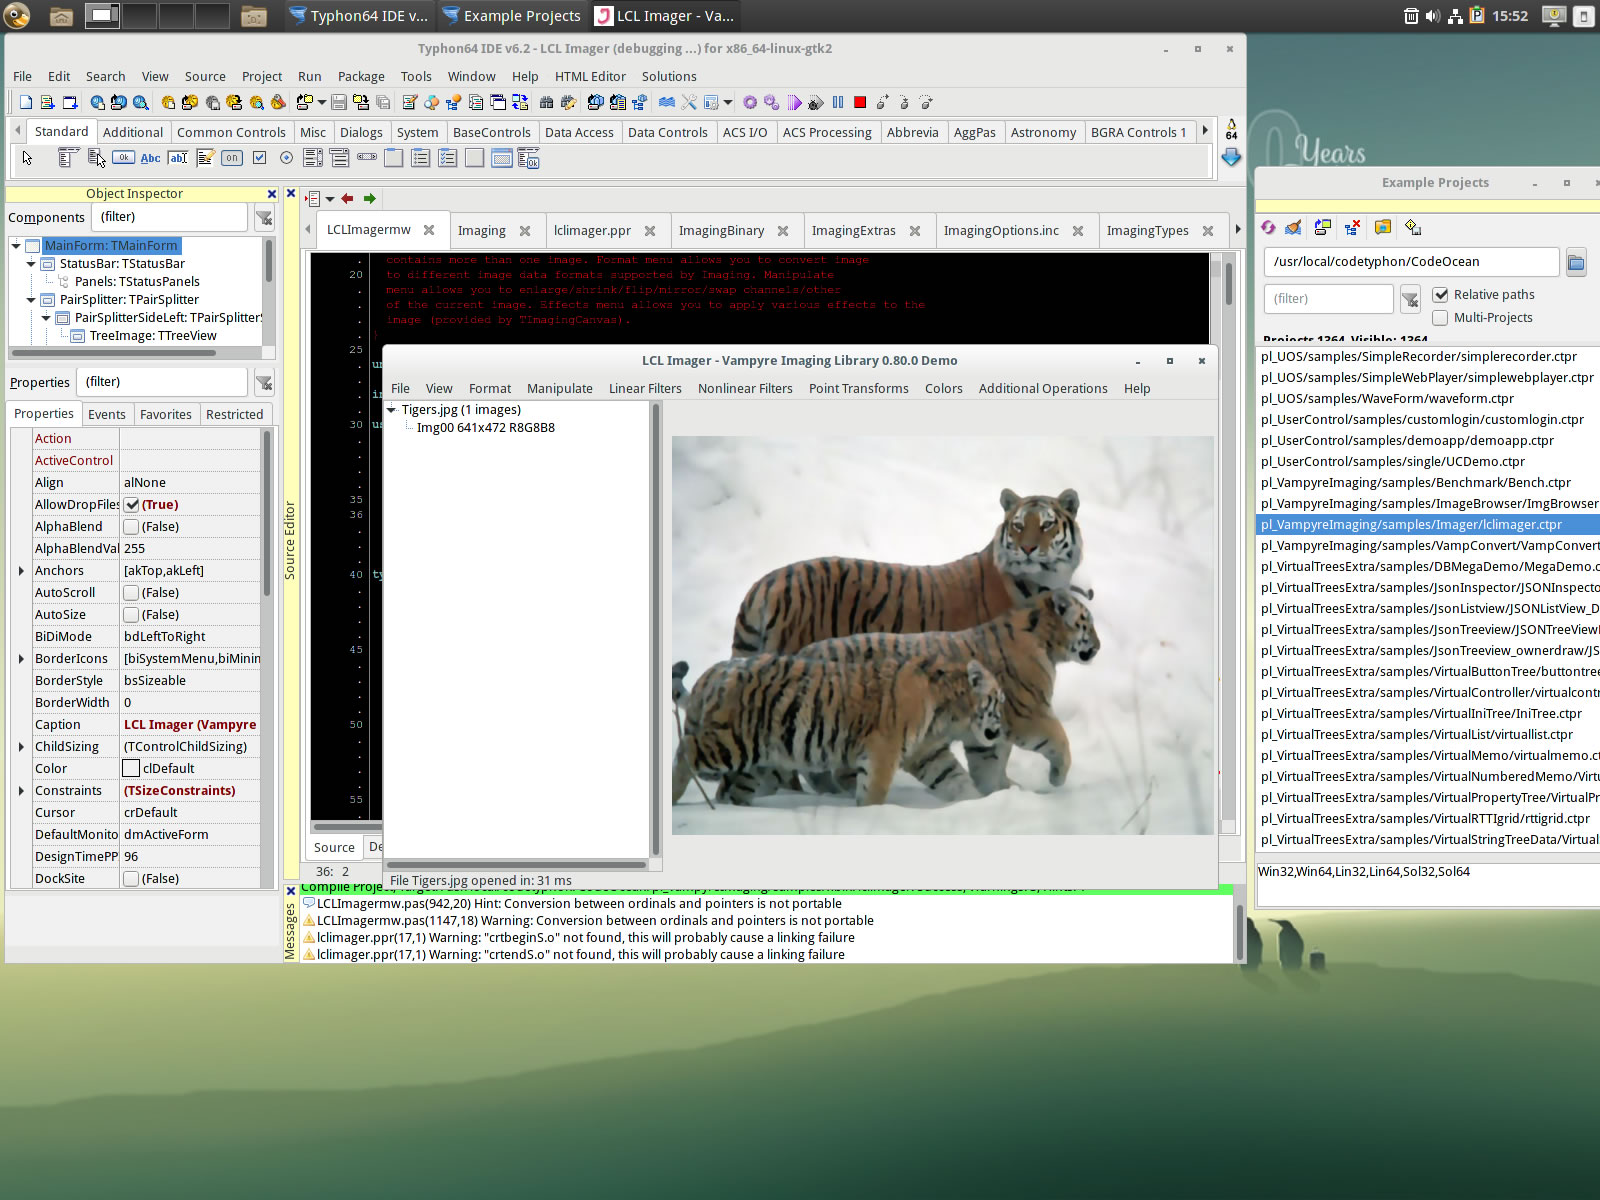This screenshot has height=1200, width=1600.
Task: Select the TButton component palette icon
Action: 123,157
